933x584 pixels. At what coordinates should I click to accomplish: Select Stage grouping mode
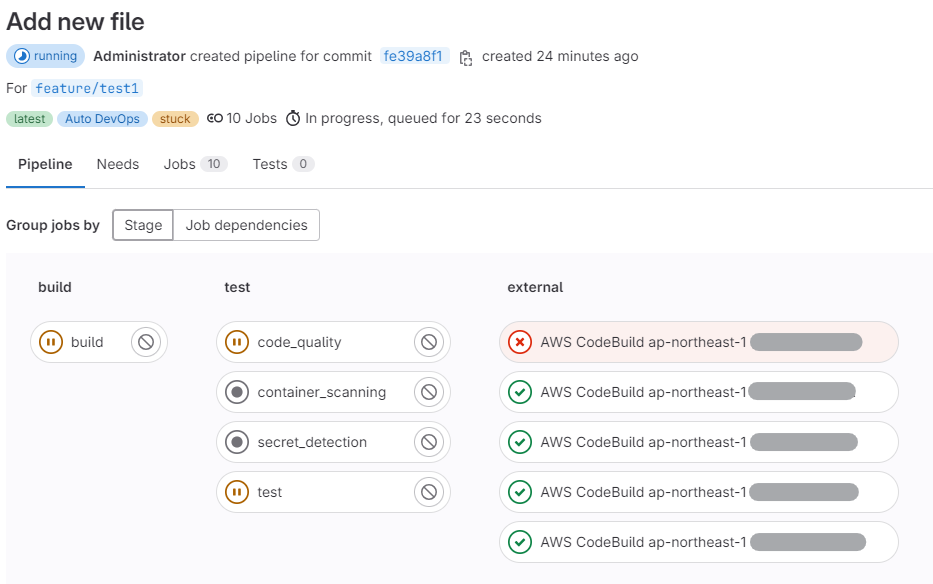tap(142, 225)
